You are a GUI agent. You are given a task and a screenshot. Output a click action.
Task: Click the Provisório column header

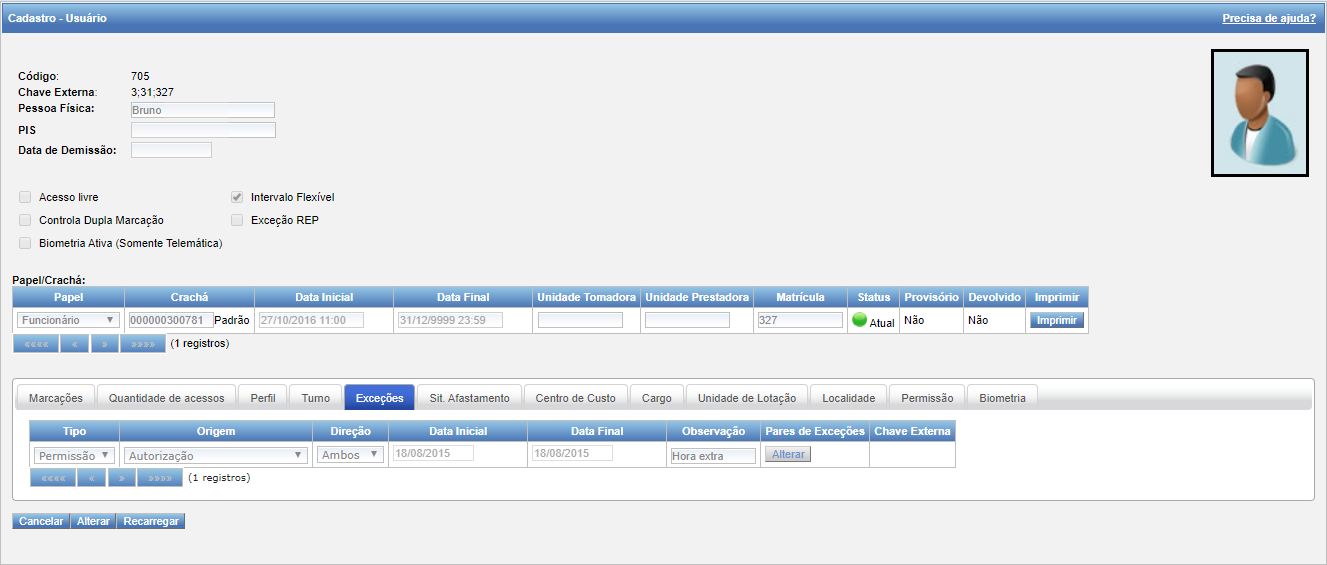[x=932, y=297]
